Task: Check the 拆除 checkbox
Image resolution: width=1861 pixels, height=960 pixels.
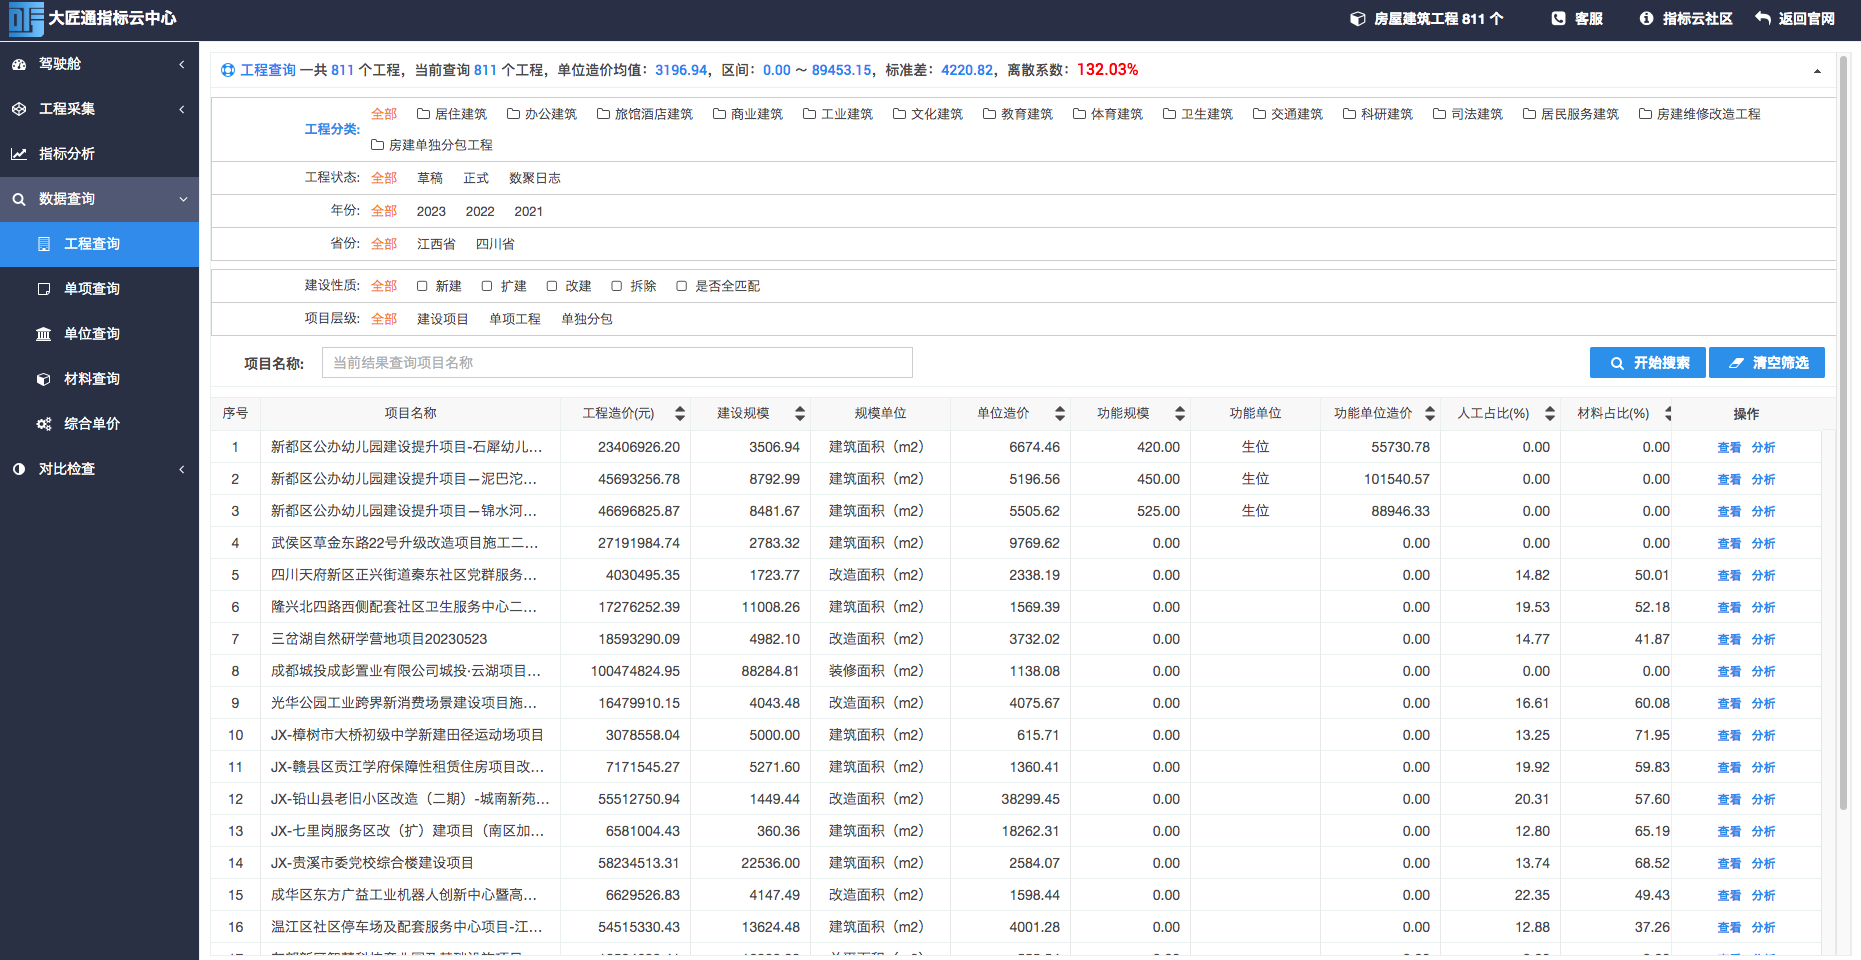Action: (617, 286)
